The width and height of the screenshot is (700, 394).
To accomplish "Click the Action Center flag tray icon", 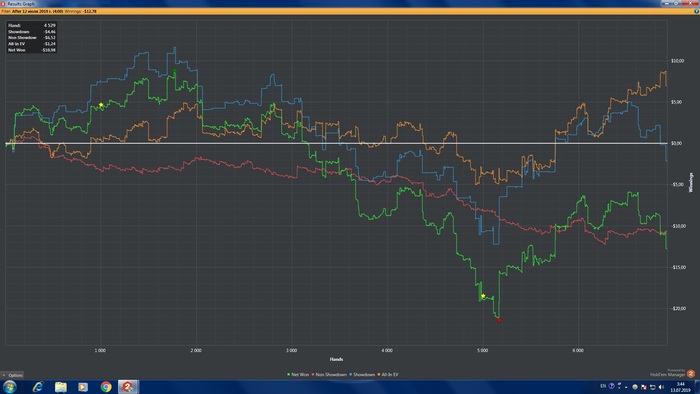I will coord(643,387).
